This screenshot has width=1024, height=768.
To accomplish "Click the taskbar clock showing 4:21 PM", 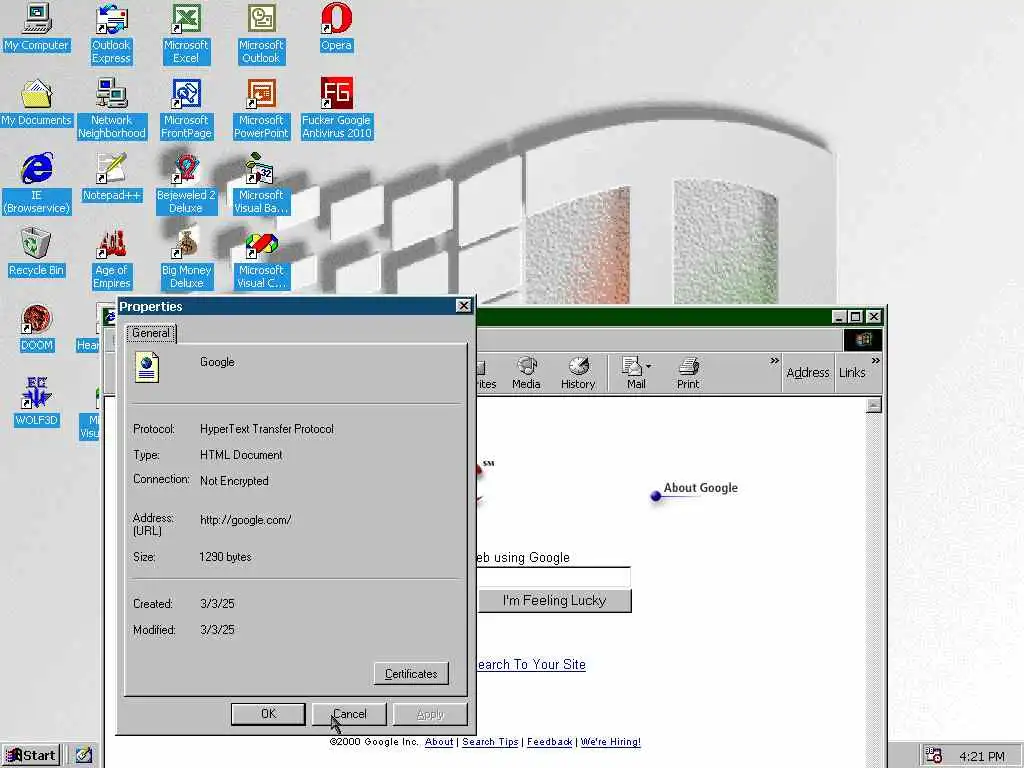I will tap(982, 757).
